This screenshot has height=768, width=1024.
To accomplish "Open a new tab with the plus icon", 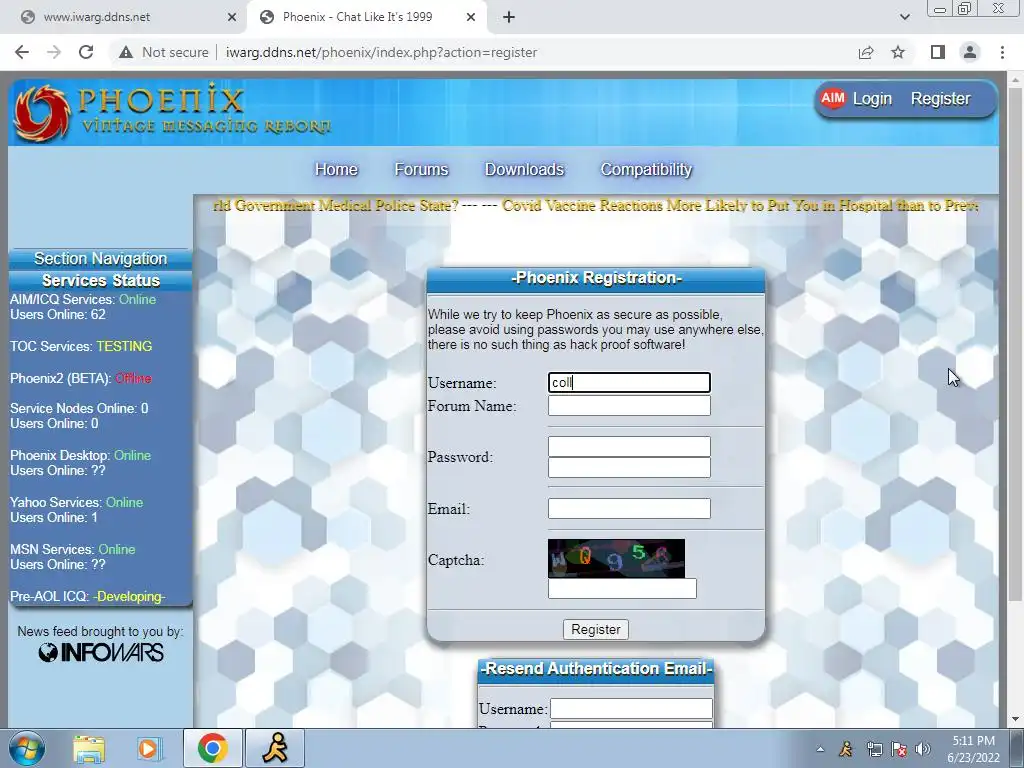I will [x=509, y=17].
